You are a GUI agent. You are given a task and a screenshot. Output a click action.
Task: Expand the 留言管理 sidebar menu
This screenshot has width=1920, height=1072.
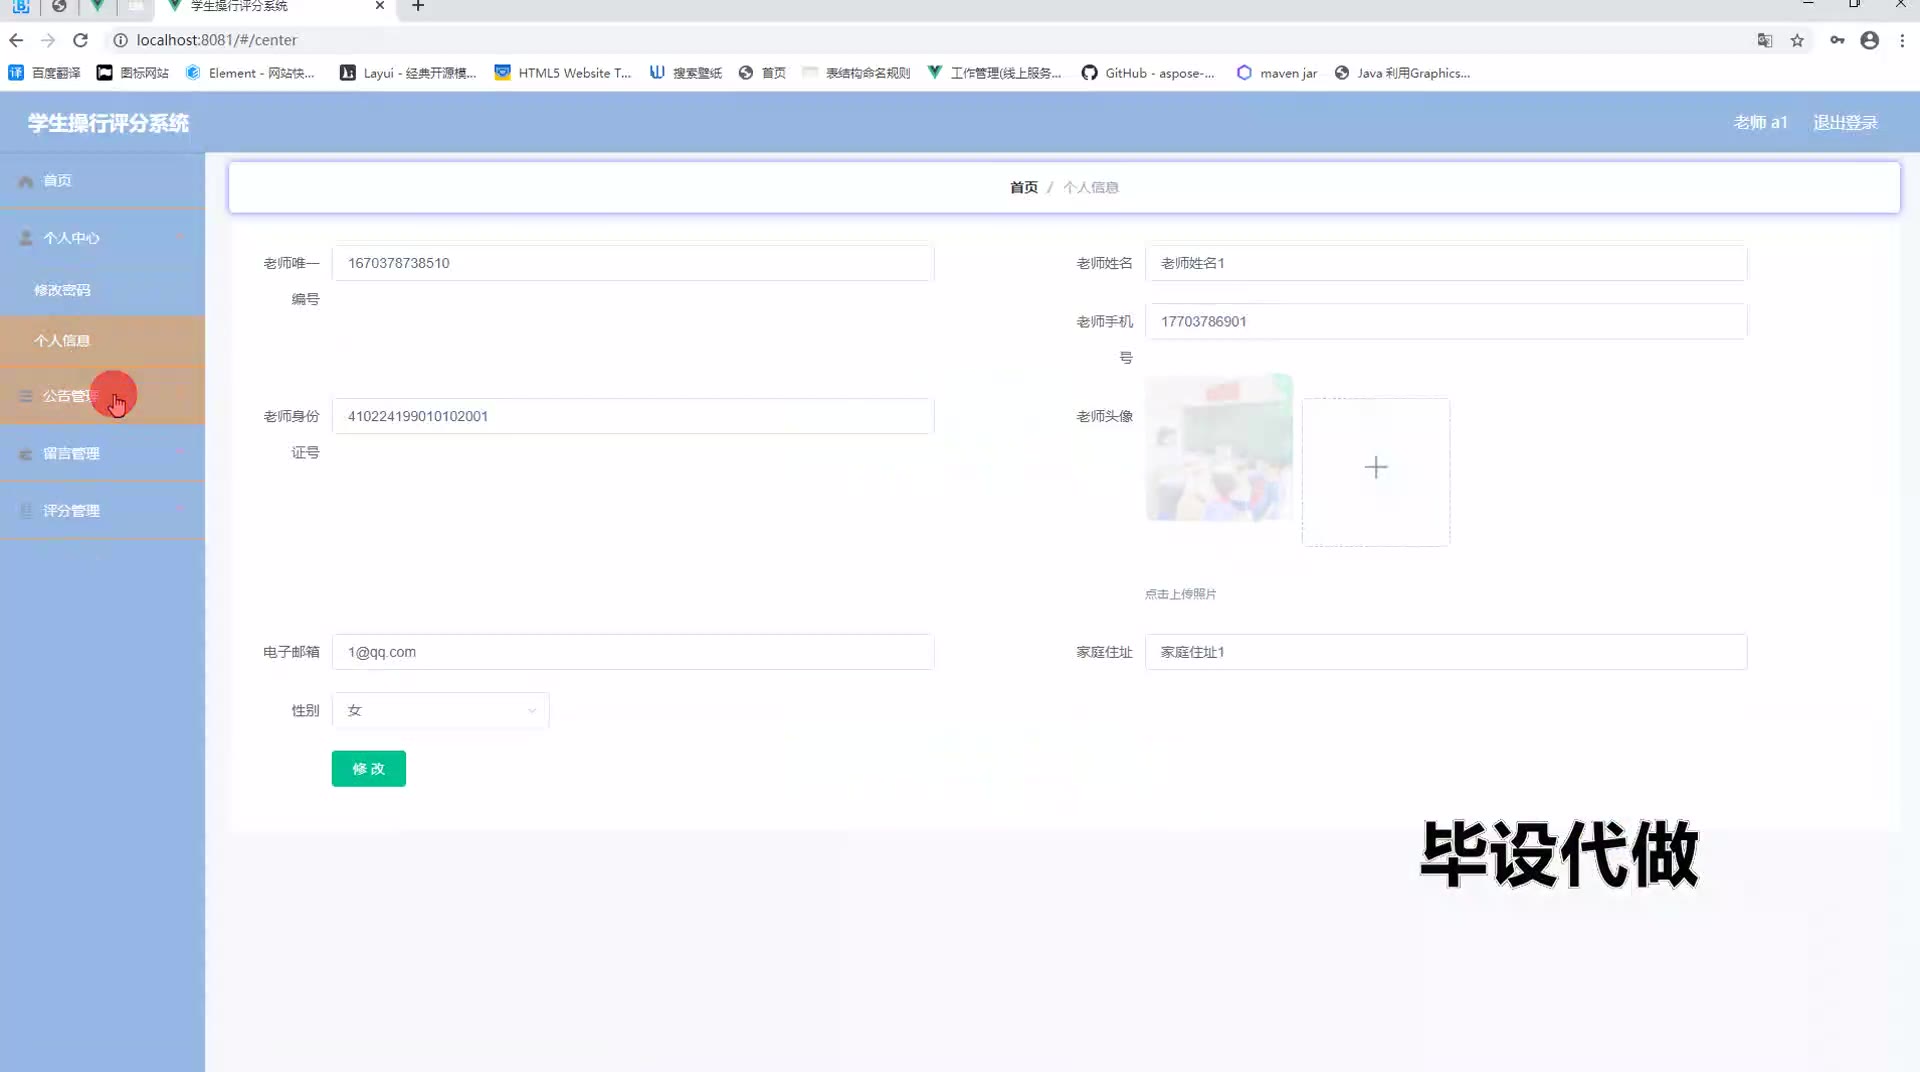[102, 454]
